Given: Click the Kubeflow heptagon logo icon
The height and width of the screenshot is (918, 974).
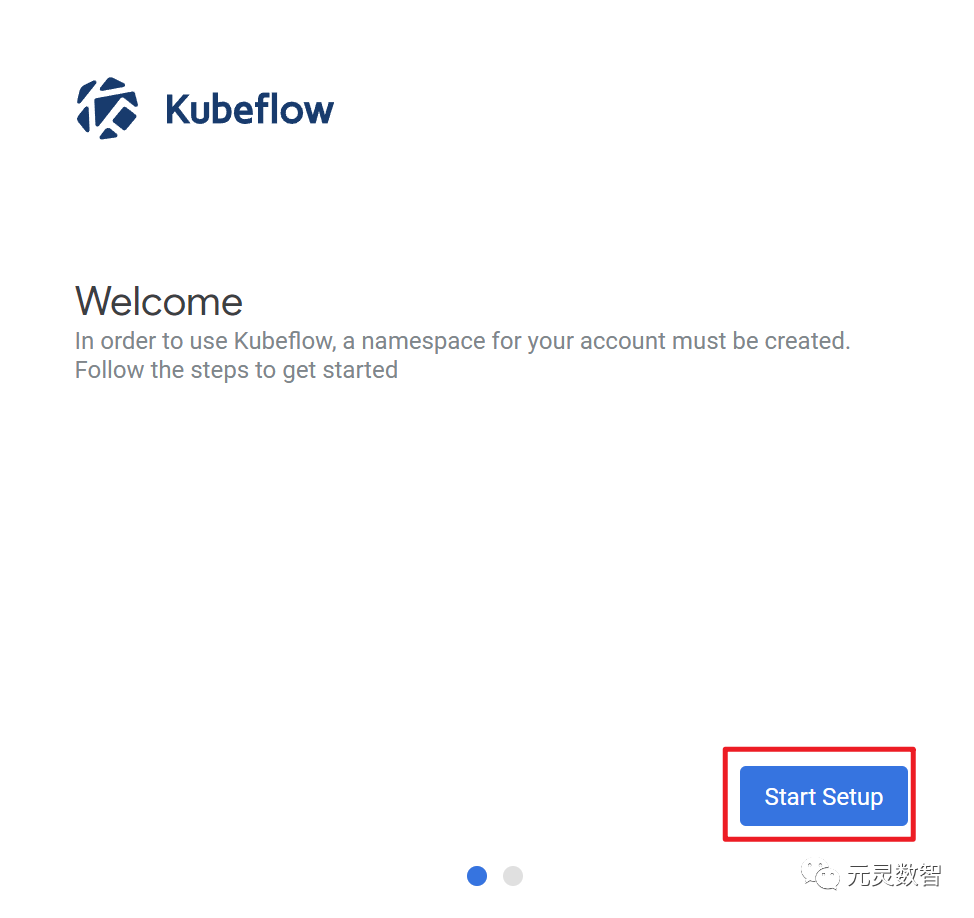Looking at the screenshot, I should (107, 108).
